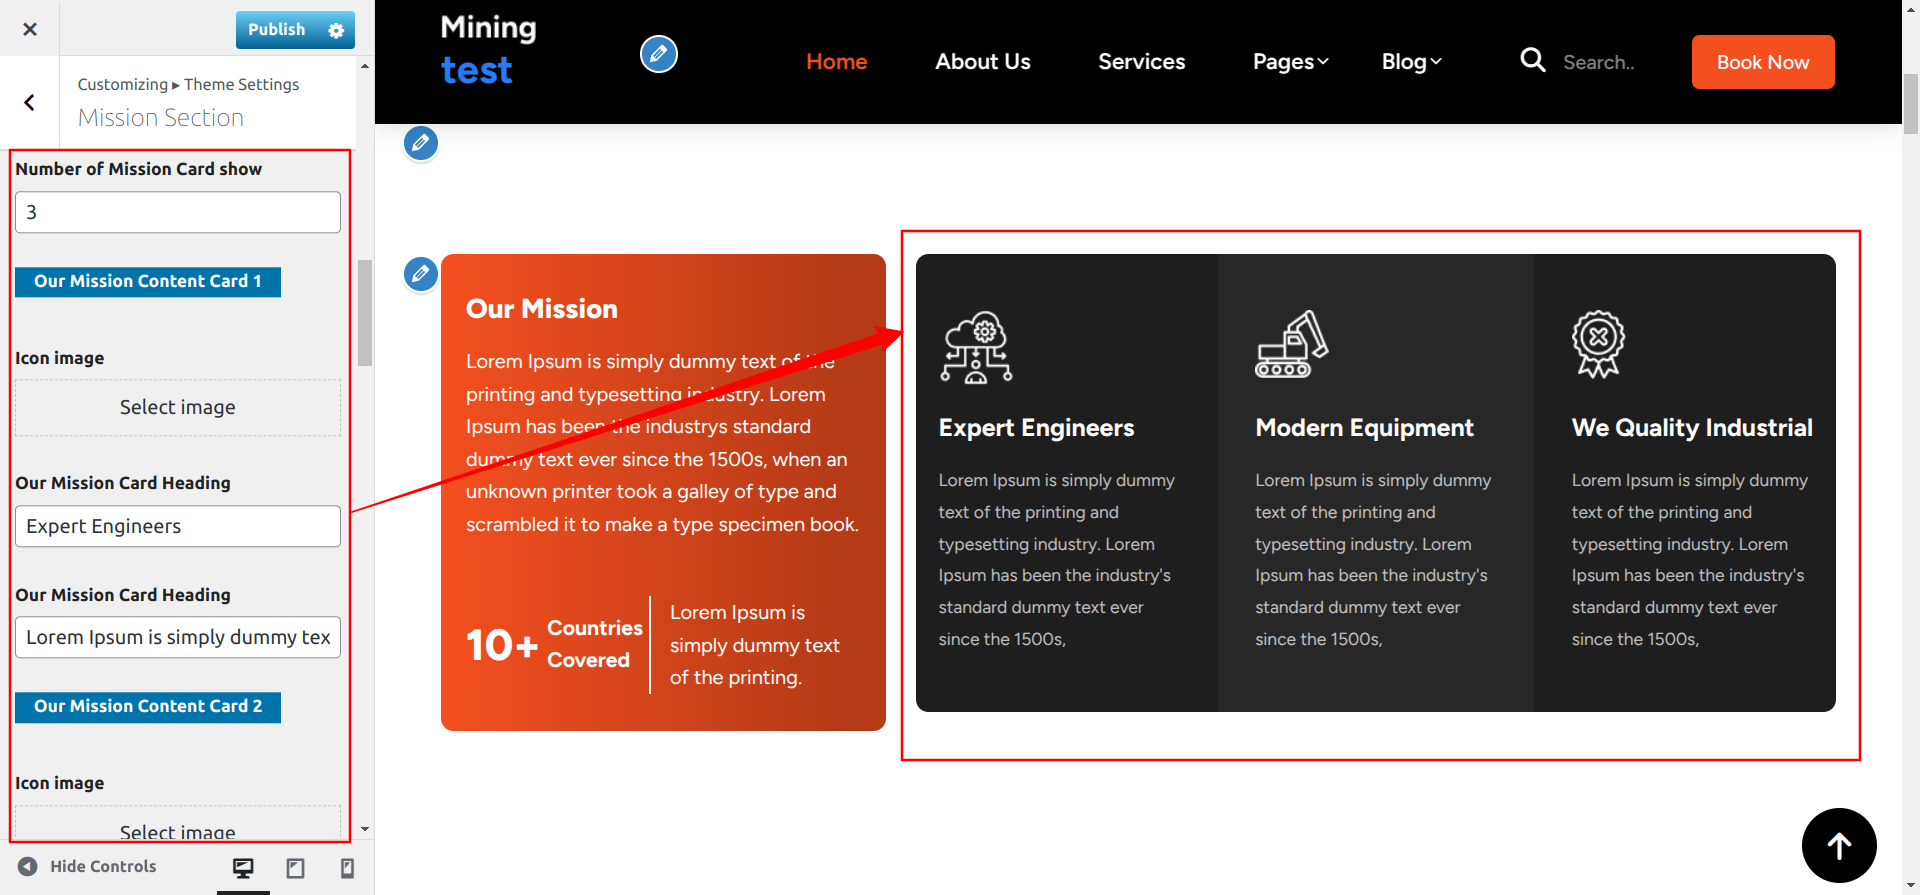The image size is (1920, 895).
Task: Open the Services menu item
Action: point(1141,62)
